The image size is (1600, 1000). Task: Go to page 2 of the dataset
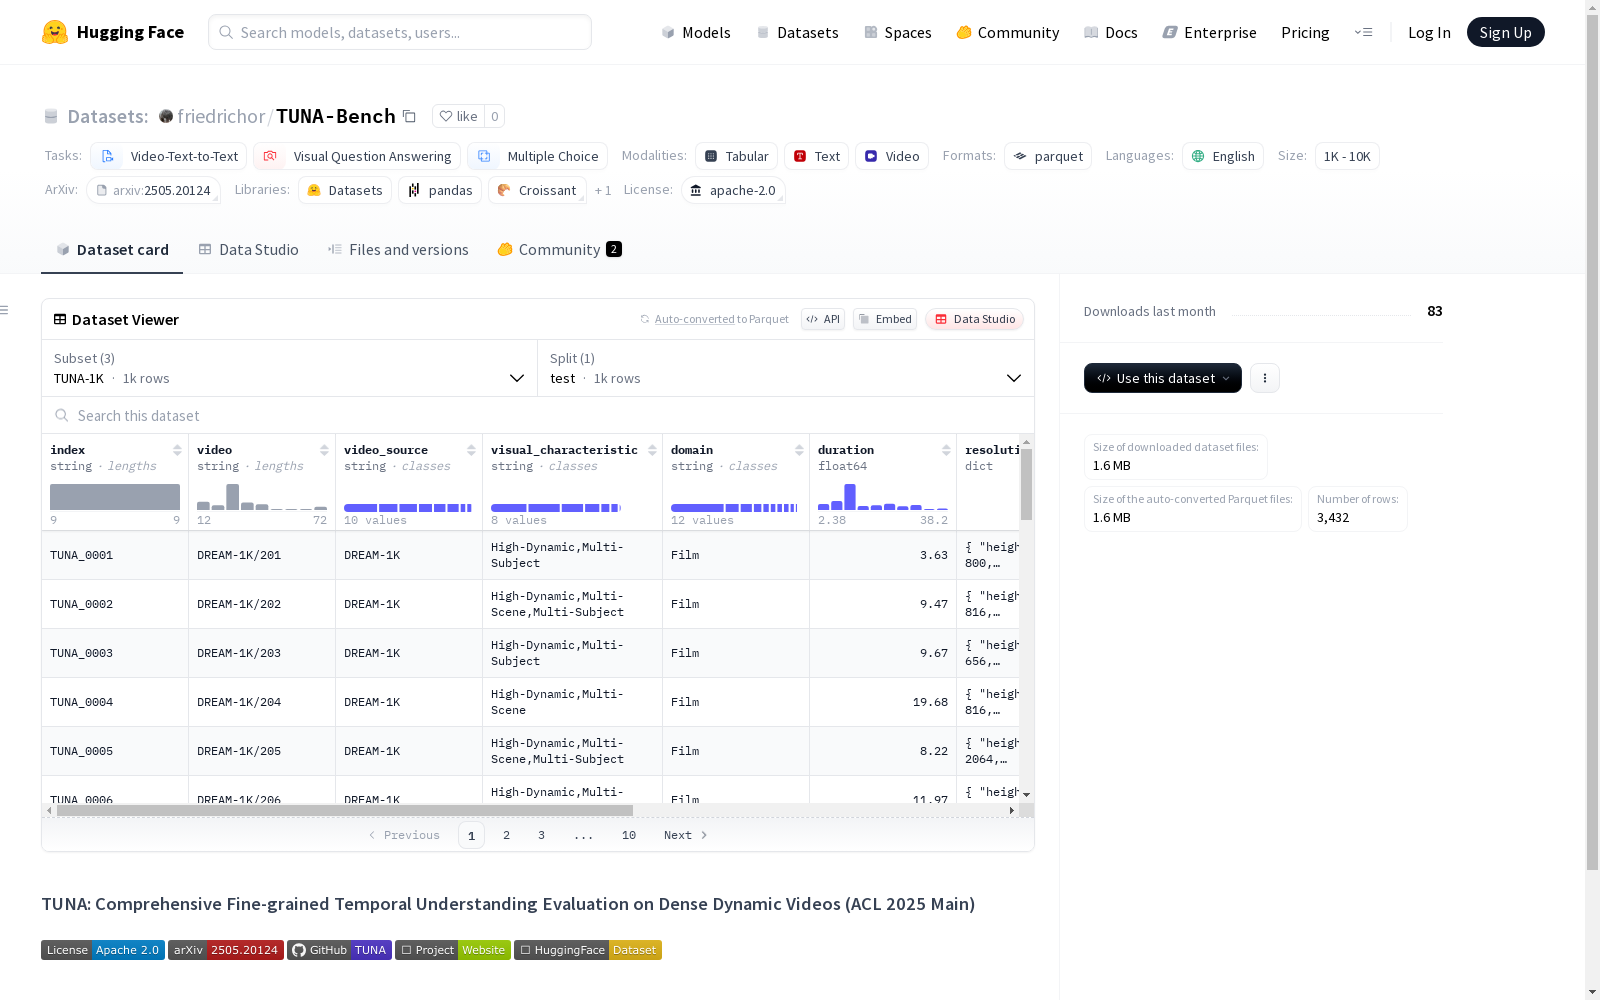(x=506, y=835)
